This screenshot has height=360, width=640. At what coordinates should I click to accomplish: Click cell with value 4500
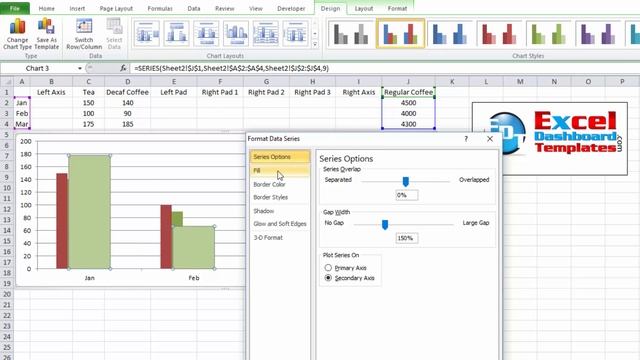click(x=408, y=103)
